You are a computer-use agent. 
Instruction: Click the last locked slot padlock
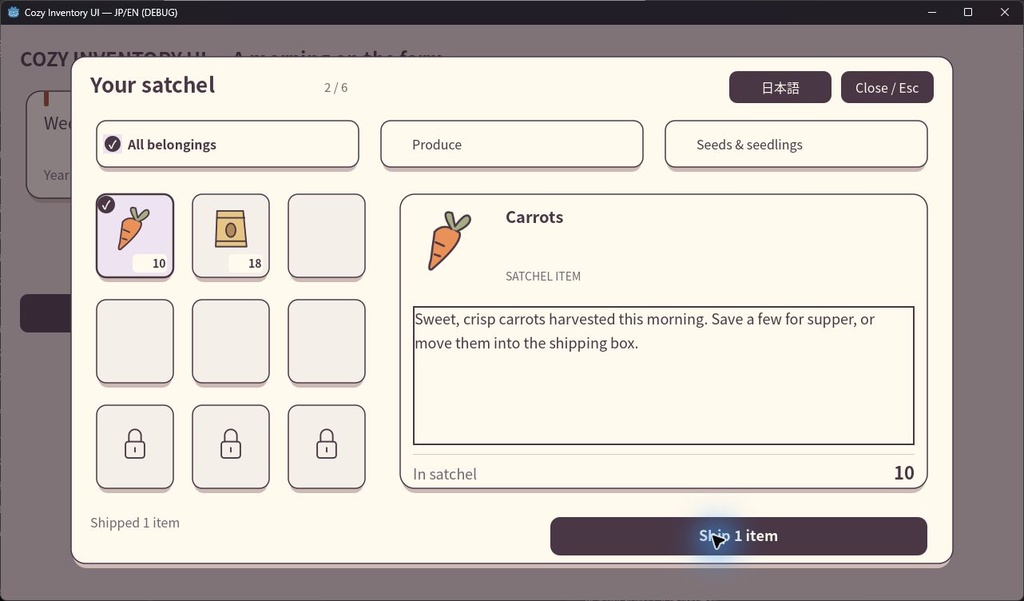pyautogui.click(x=327, y=444)
